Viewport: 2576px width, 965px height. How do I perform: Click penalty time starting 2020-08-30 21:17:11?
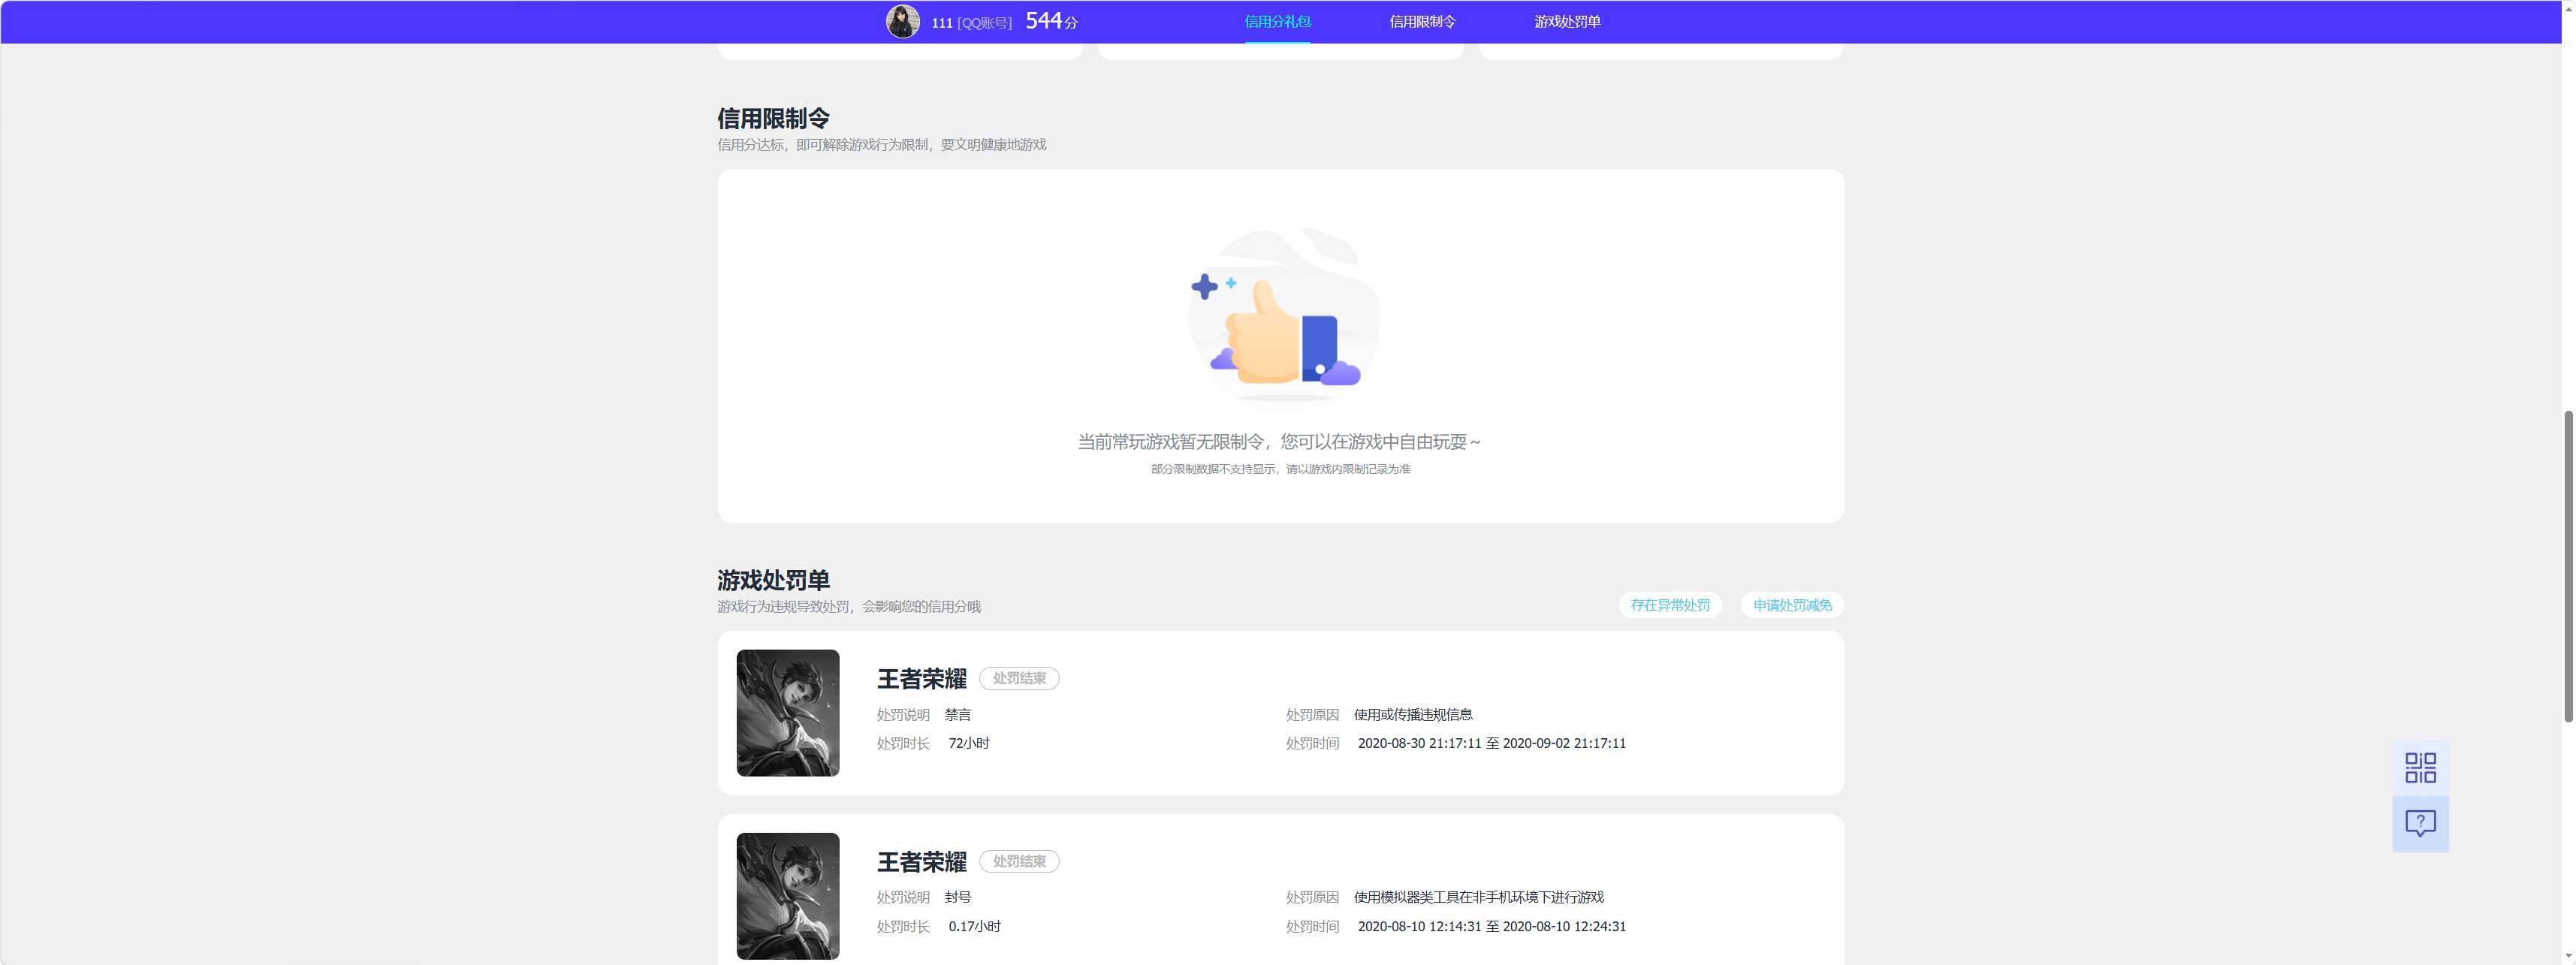tap(1491, 743)
